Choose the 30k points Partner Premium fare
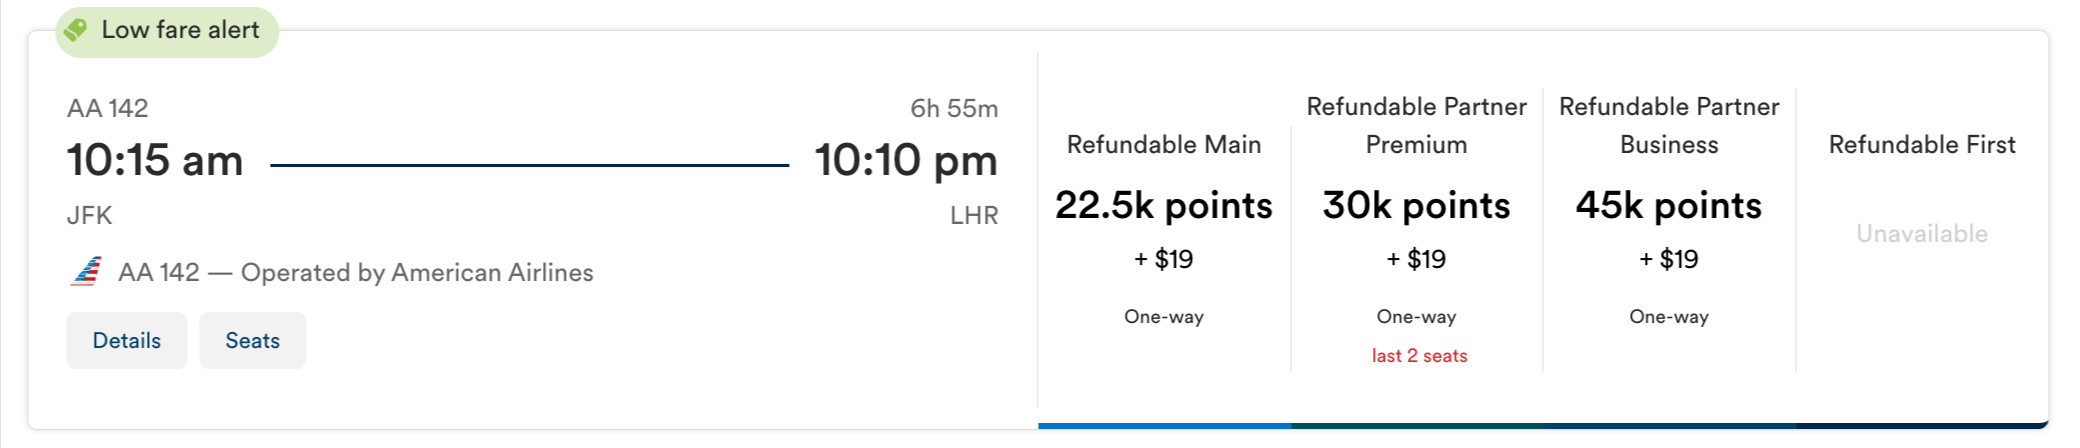Image resolution: width=2080 pixels, height=448 pixels. tap(1416, 206)
